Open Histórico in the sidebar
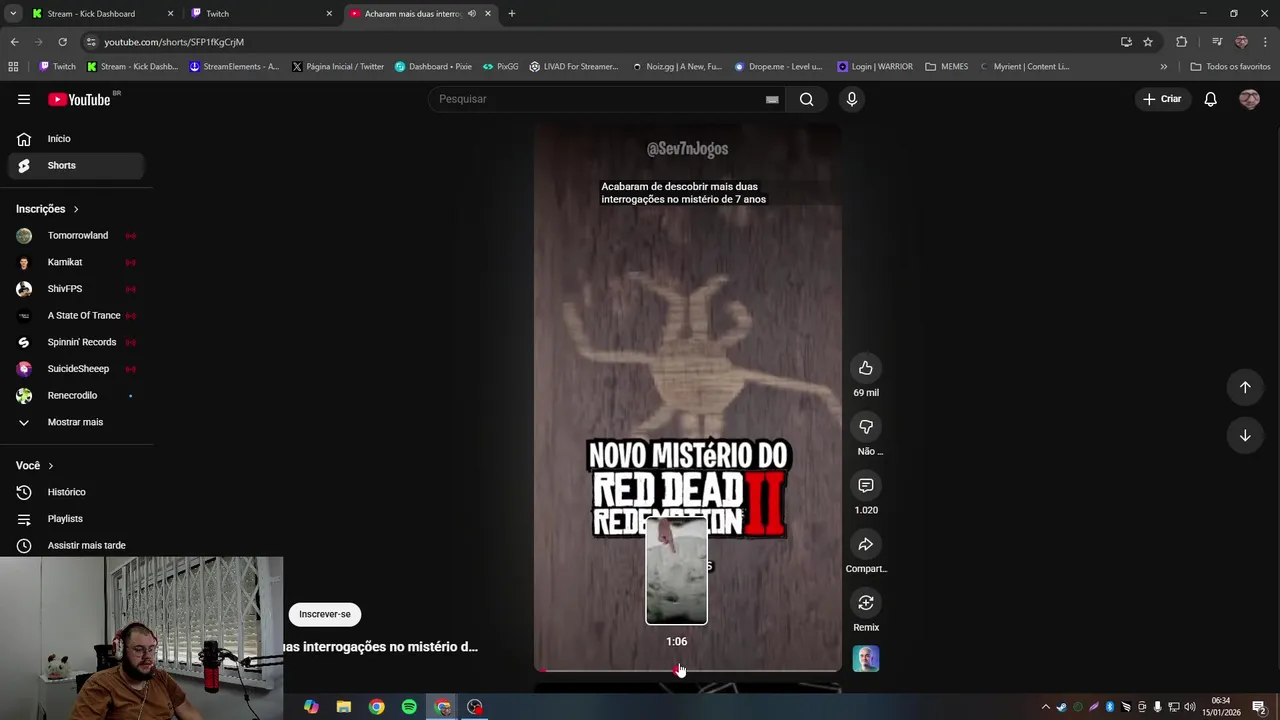Screen dimensions: 1280x720 tap(75, 492)
